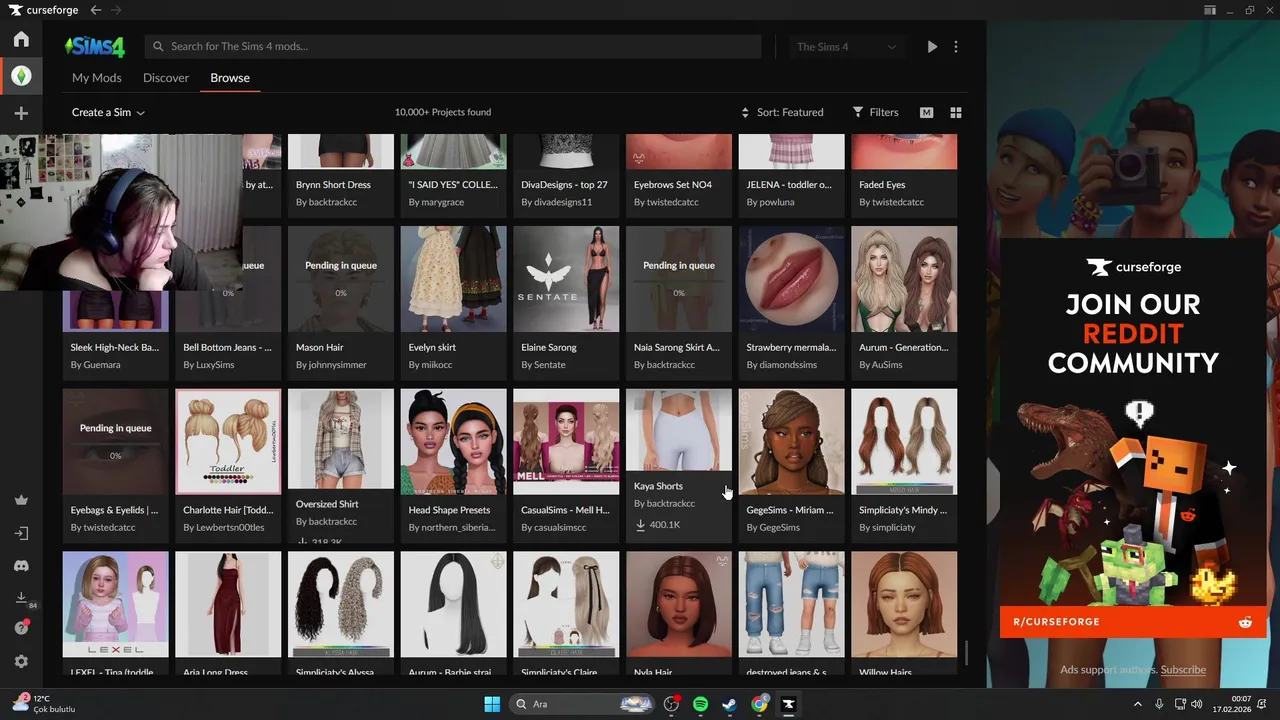Open the Strawberry mermalade lips thumbnail
Image resolution: width=1280 pixels, height=720 pixels.
click(791, 279)
